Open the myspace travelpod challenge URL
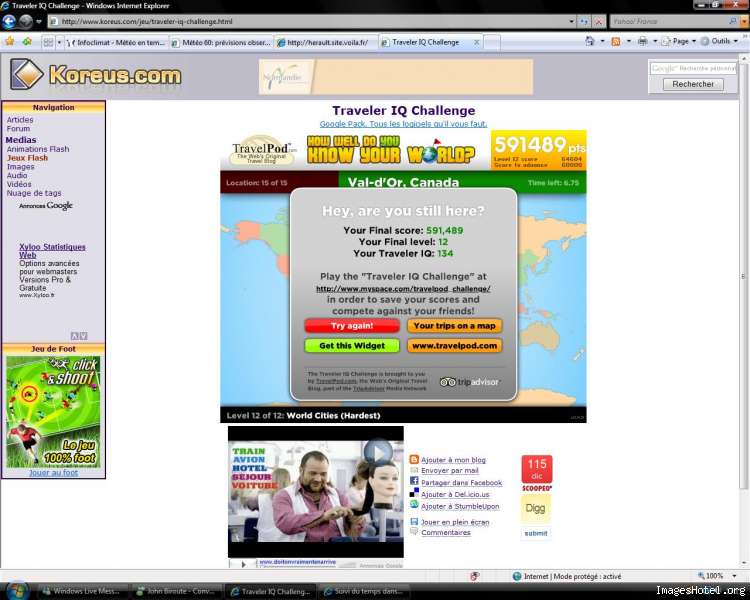 click(x=403, y=289)
